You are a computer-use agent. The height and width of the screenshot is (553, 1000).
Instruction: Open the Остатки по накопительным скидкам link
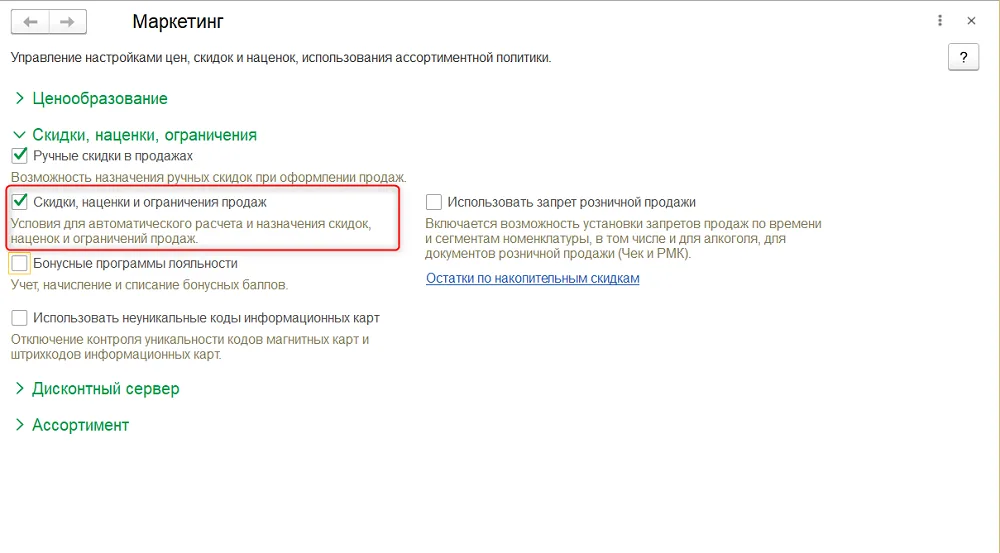click(533, 278)
